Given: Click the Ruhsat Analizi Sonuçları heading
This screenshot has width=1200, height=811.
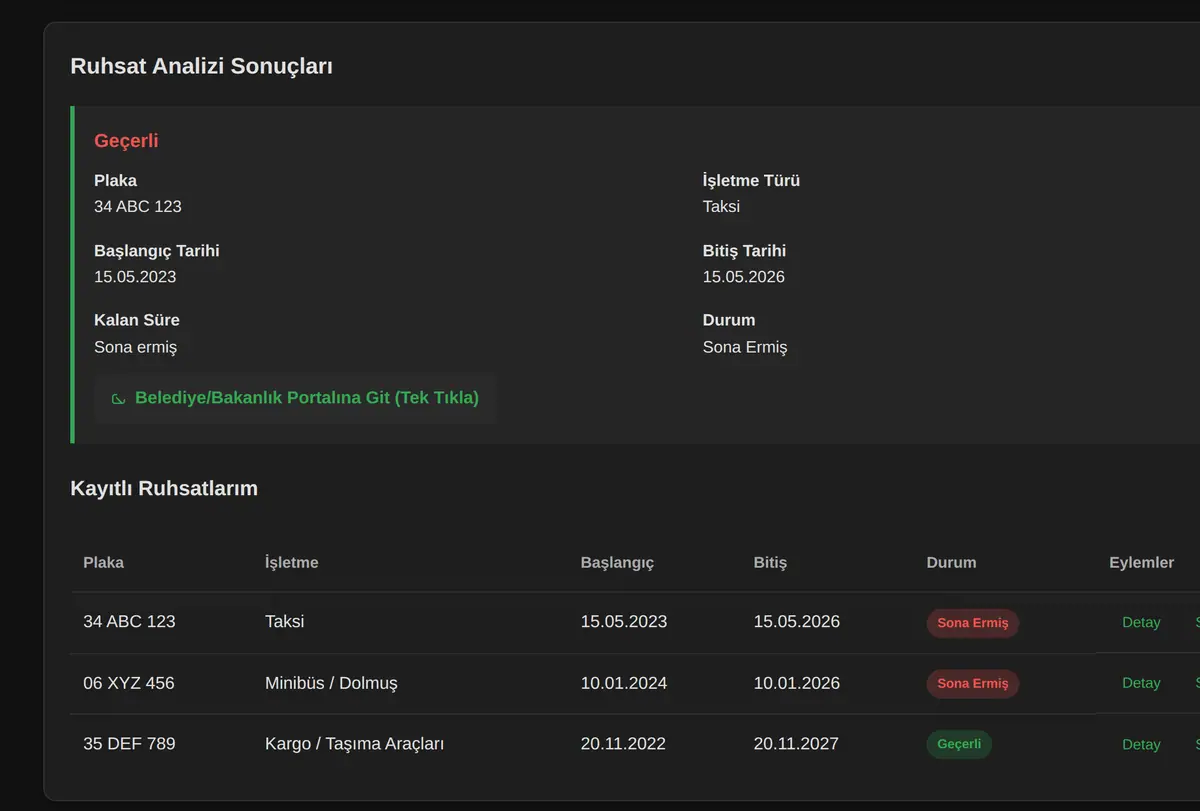Looking at the screenshot, I should (x=202, y=66).
